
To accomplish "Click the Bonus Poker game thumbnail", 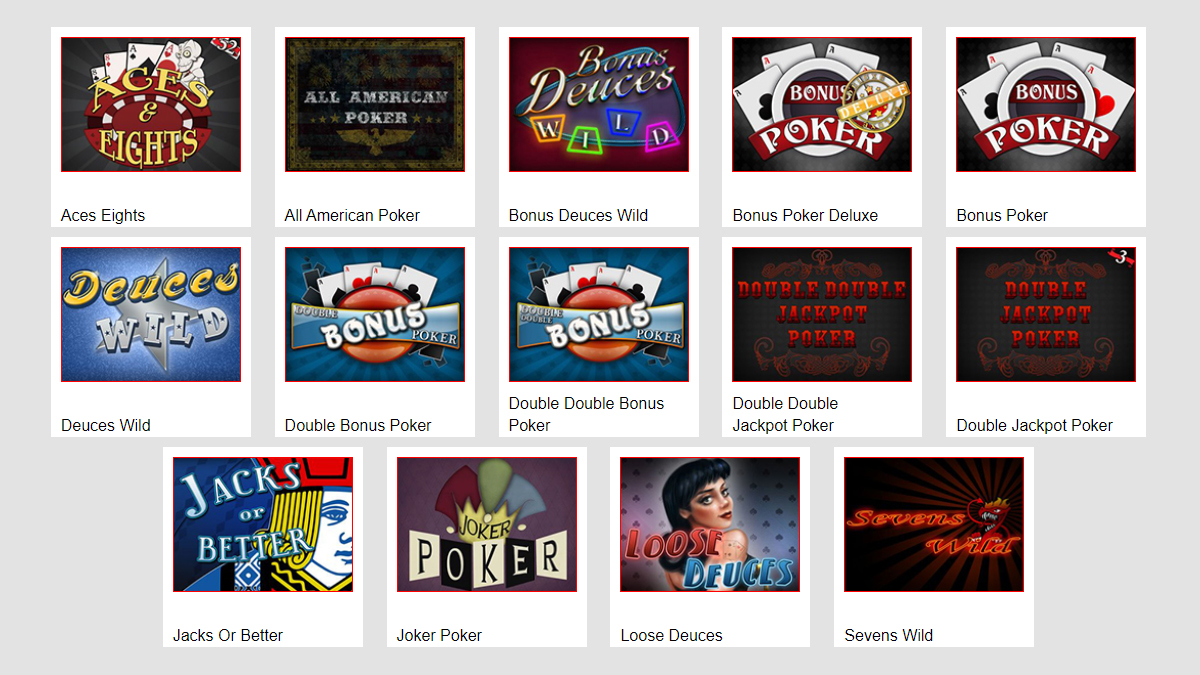I will point(1046,104).
